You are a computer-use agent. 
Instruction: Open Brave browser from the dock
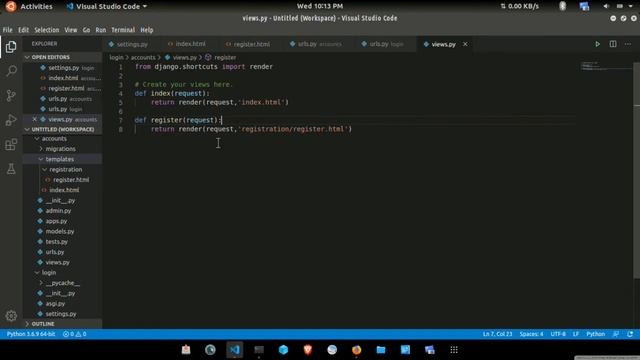308,350
